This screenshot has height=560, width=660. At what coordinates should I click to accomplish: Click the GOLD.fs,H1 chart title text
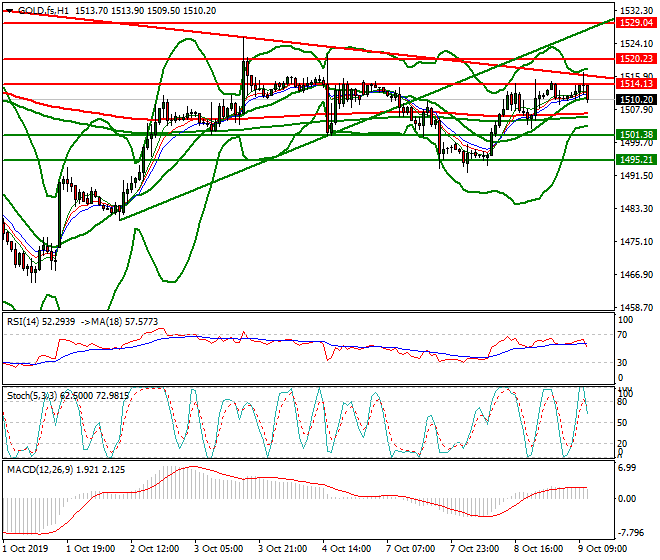coord(43,11)
